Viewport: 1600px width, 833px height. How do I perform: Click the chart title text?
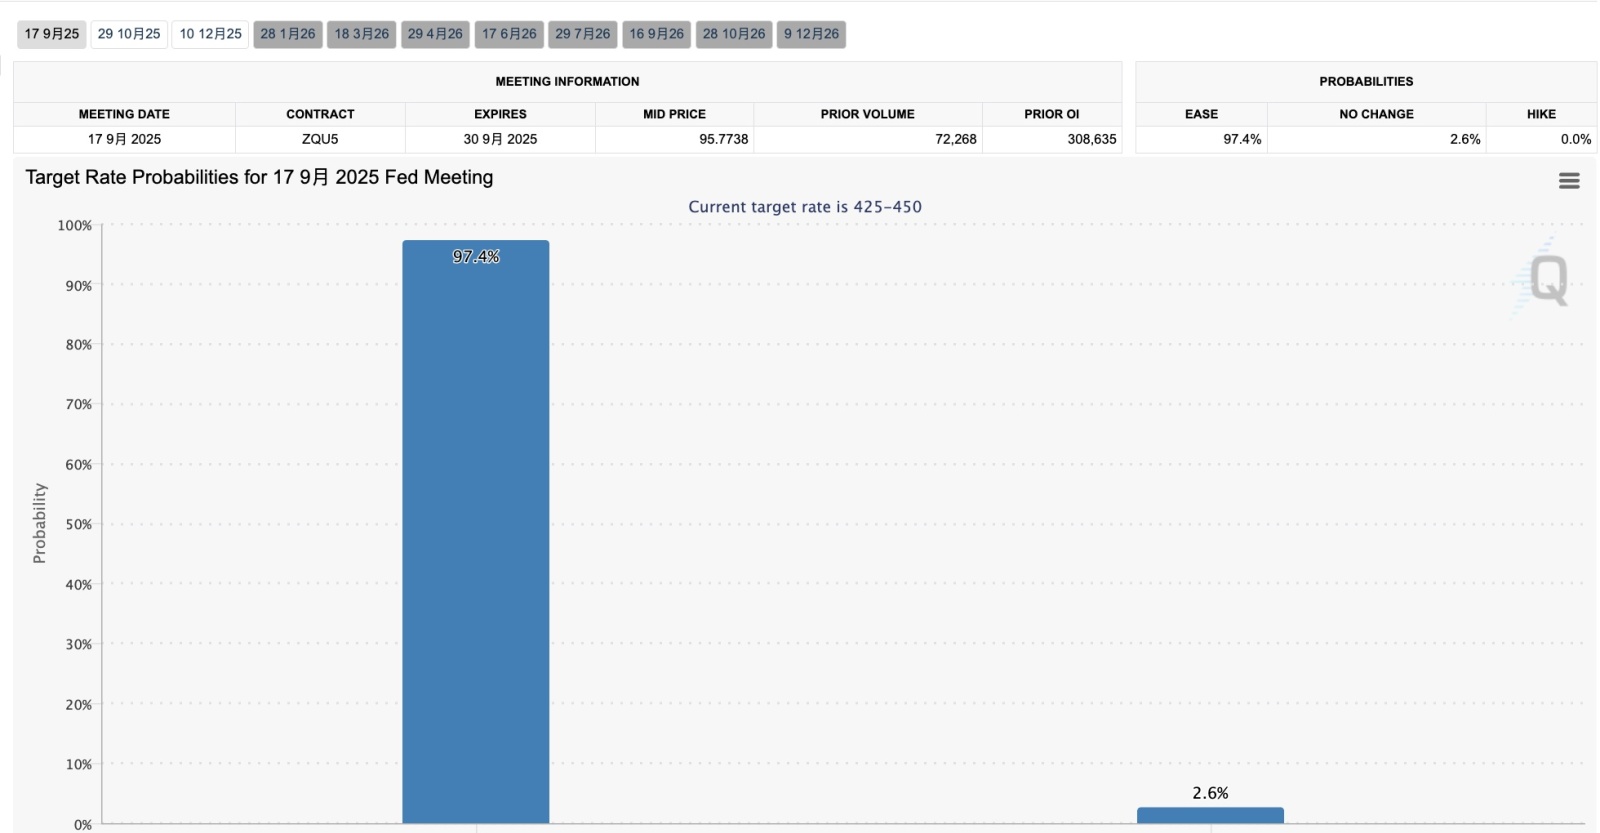coord(259,177)
